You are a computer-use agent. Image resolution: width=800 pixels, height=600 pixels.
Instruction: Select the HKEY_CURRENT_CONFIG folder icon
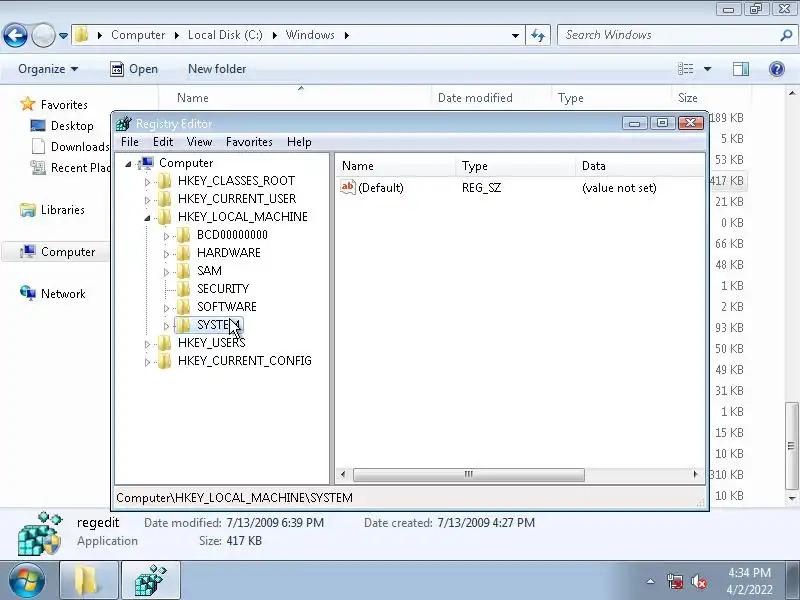tap(165, 361)
